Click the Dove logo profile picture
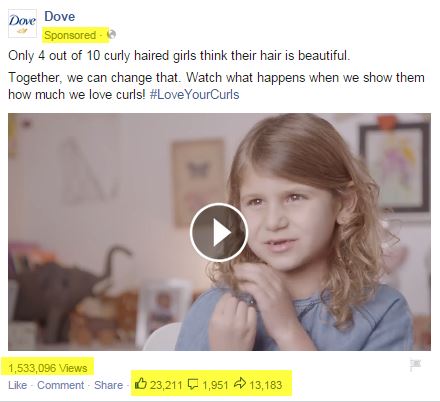The height and width of the screenshot is (402, 440). pyautogui.click(x=22, y=23)
